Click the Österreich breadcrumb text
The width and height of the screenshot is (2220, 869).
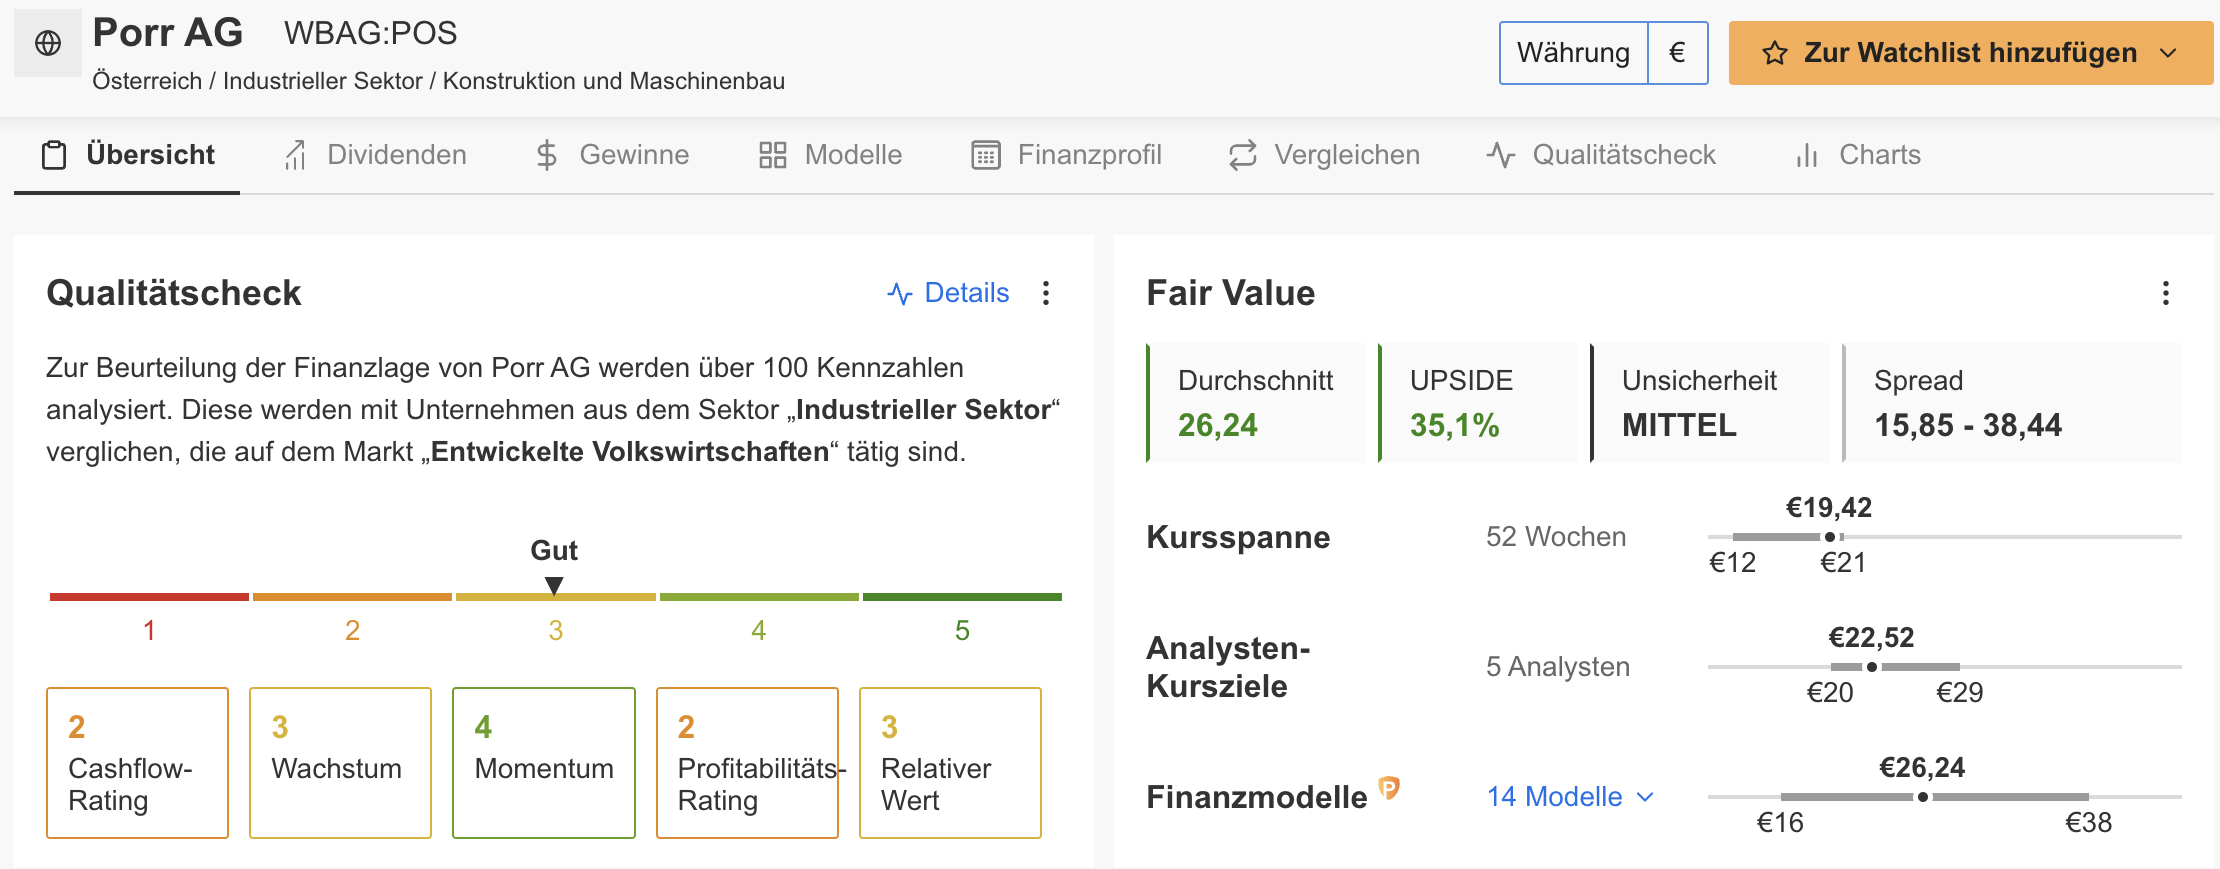pyautogui.click(x=147, y=81)
